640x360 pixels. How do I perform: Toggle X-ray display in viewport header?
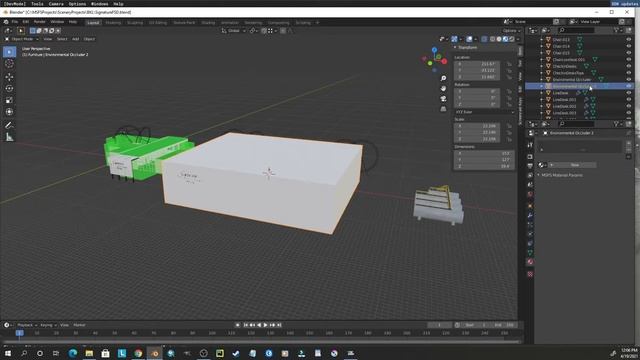tap(484, 39)
